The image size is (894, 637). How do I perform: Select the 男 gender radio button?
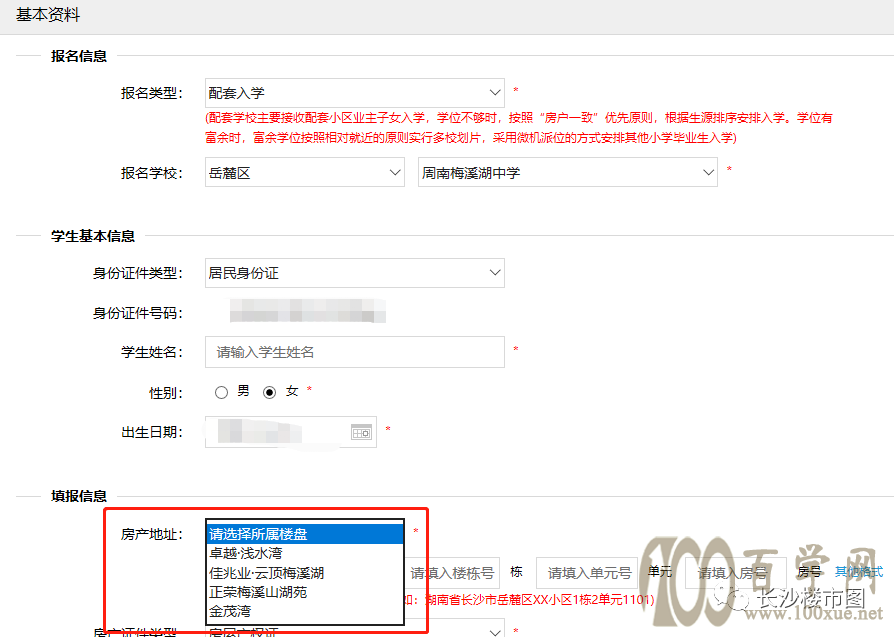(221, 392)
